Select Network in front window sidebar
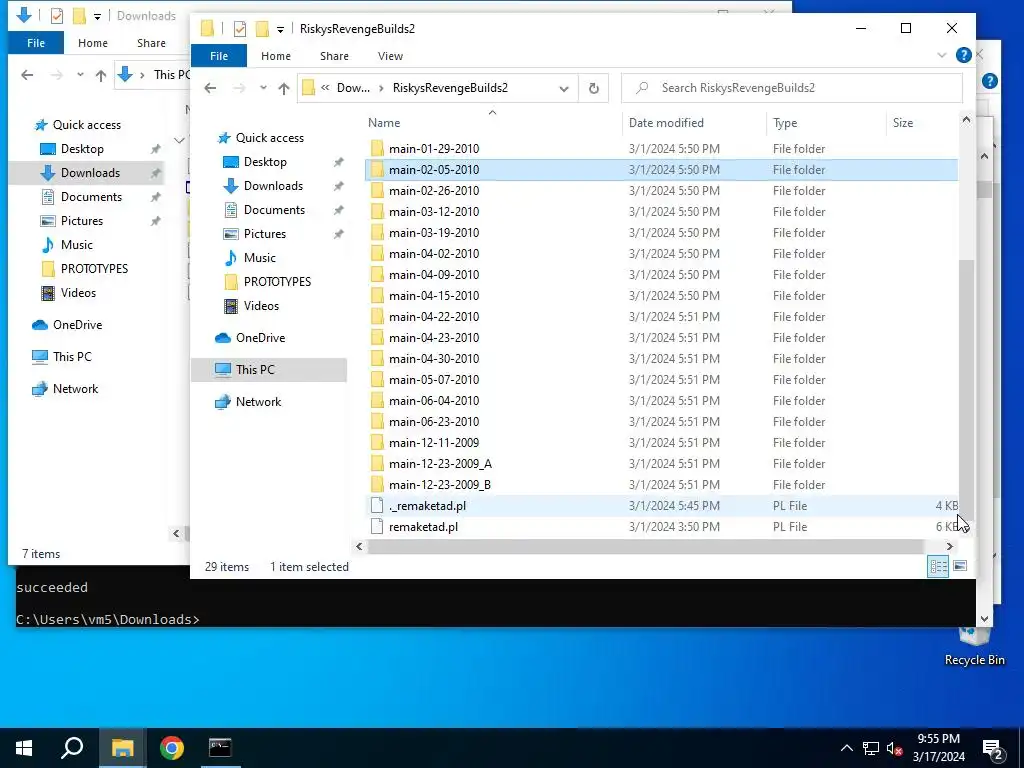Image resolution: width=1024 pixels, height=768 pixels. 258,402
